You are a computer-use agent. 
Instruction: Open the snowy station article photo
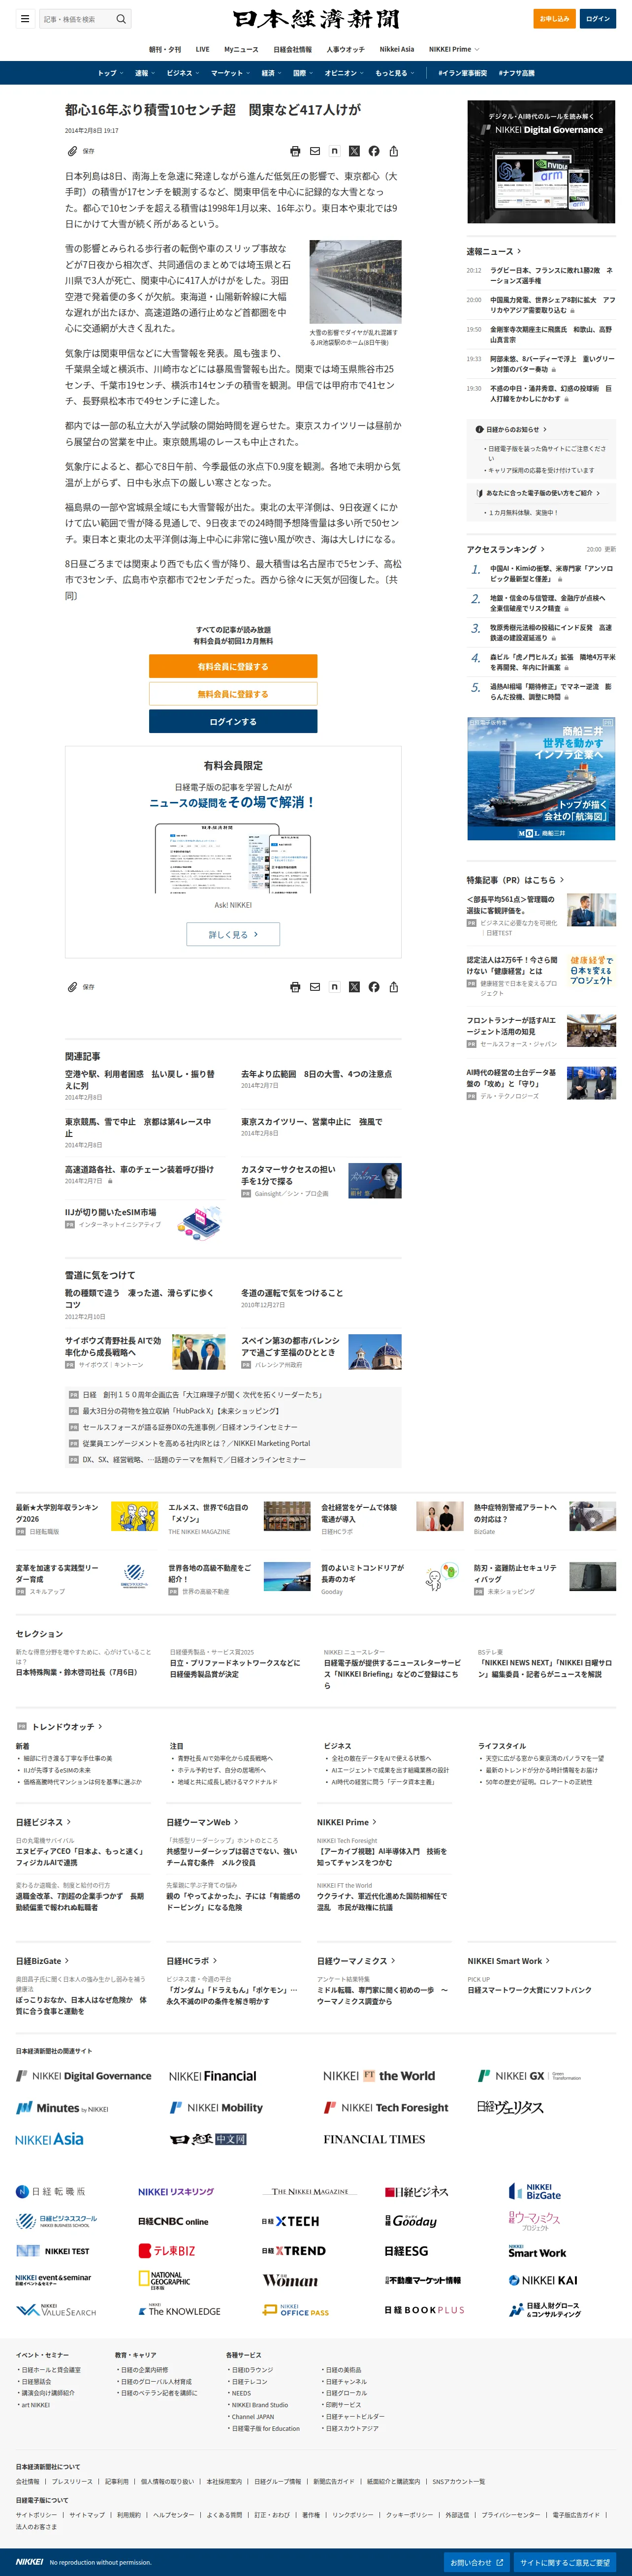[355, 282]
